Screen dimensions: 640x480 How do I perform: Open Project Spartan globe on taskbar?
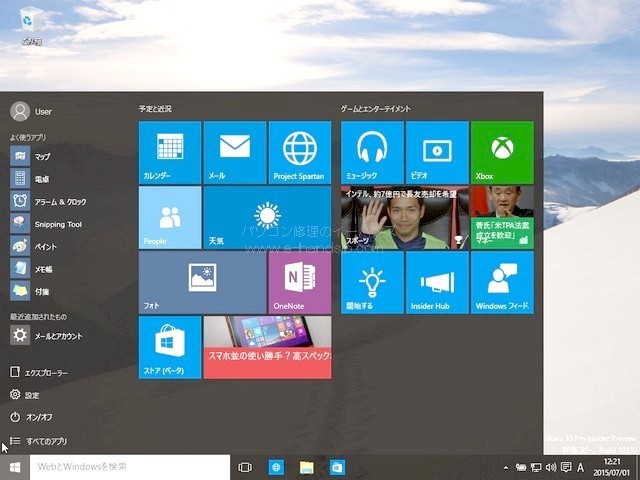tap(276, 467)
